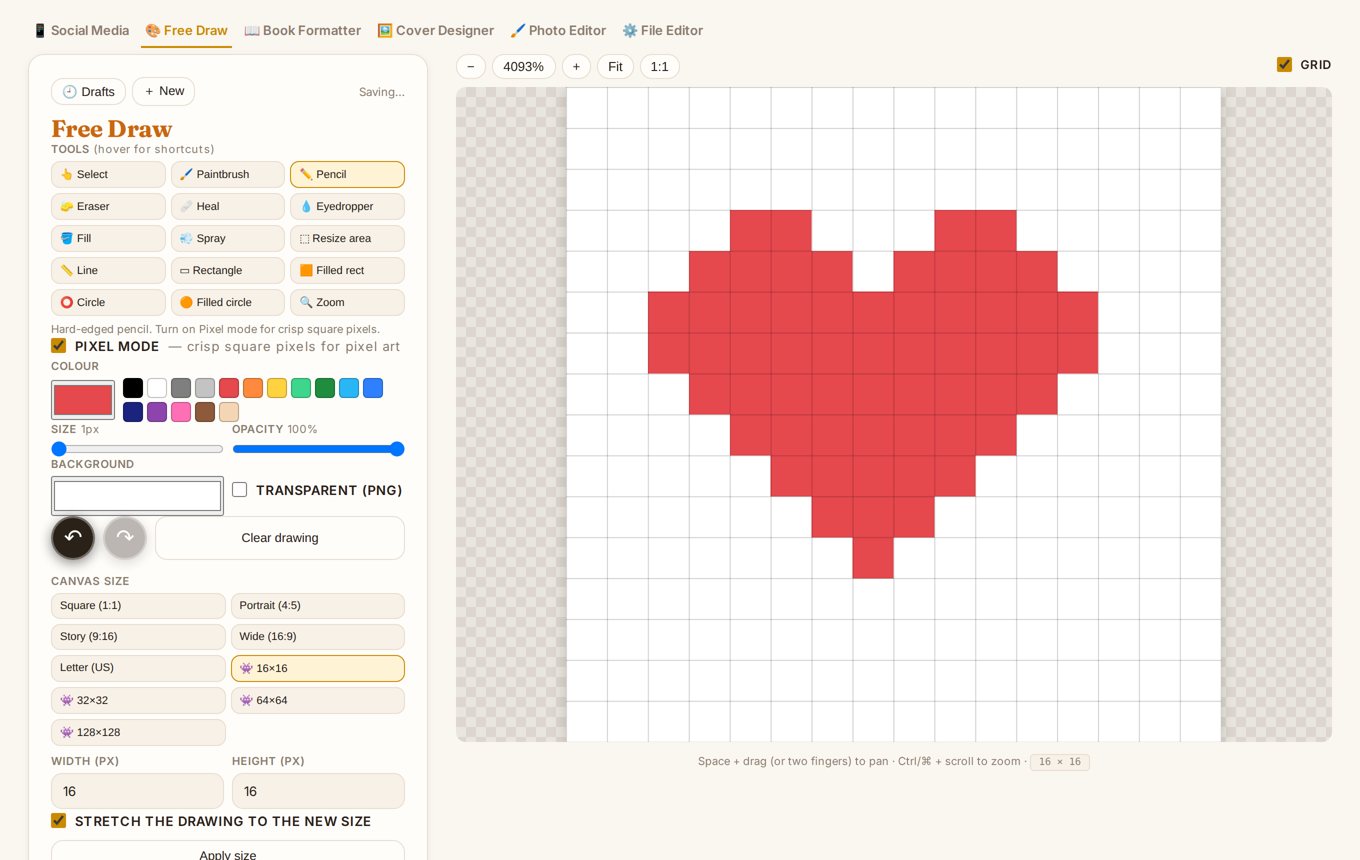Pick the Paintbrush tool

(x=228, y=174)
